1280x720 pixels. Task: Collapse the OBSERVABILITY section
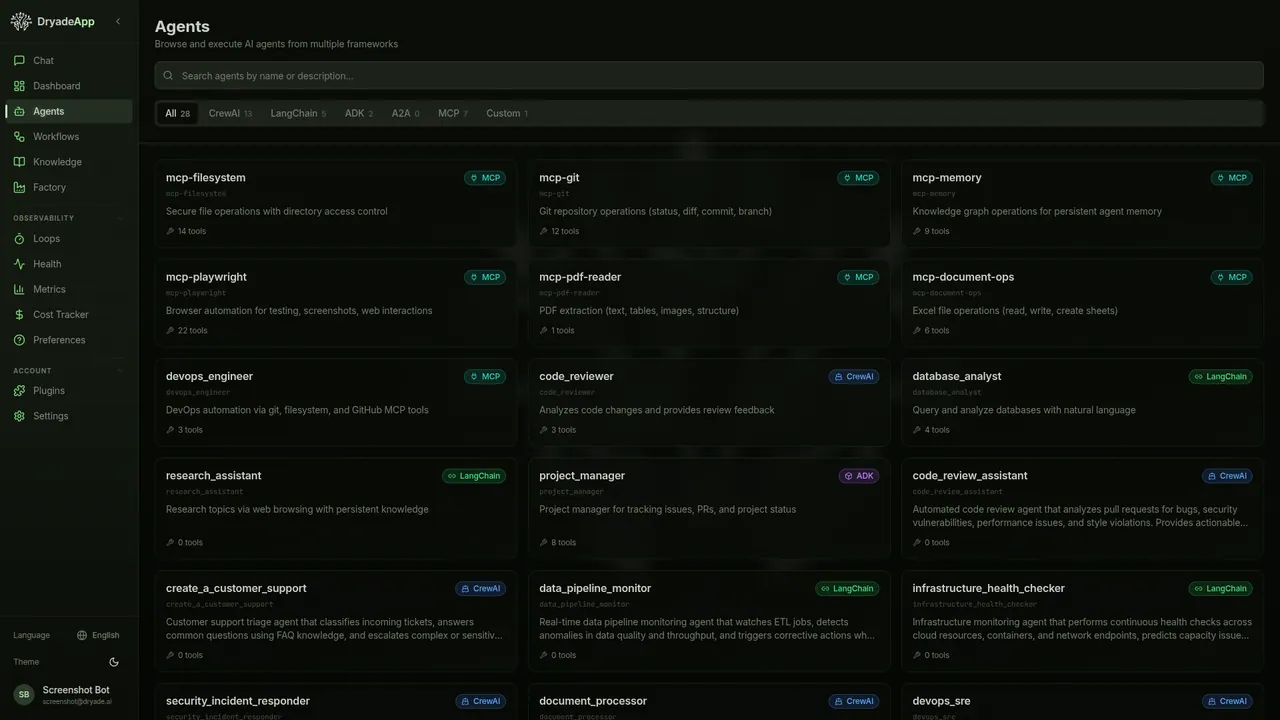coord(120,218)
